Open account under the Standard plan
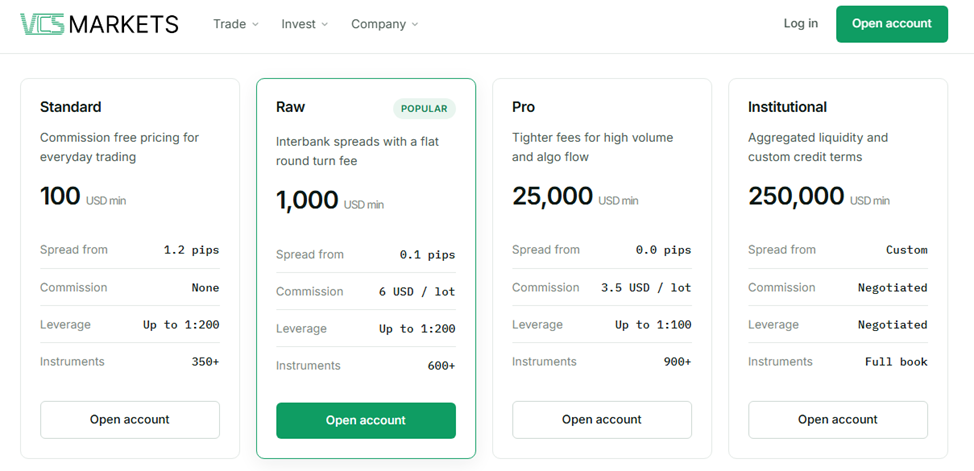 pyautogui.click(x=130, y=419)
